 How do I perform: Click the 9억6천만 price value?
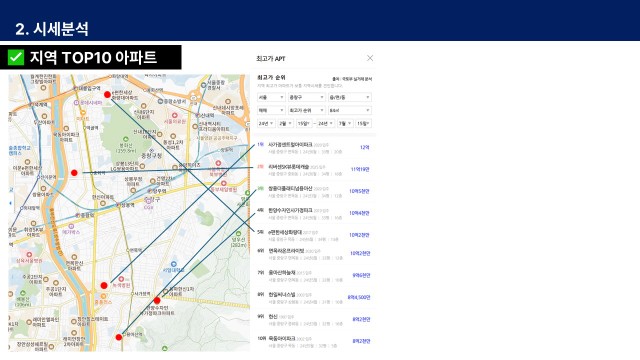tap(361, 276)
